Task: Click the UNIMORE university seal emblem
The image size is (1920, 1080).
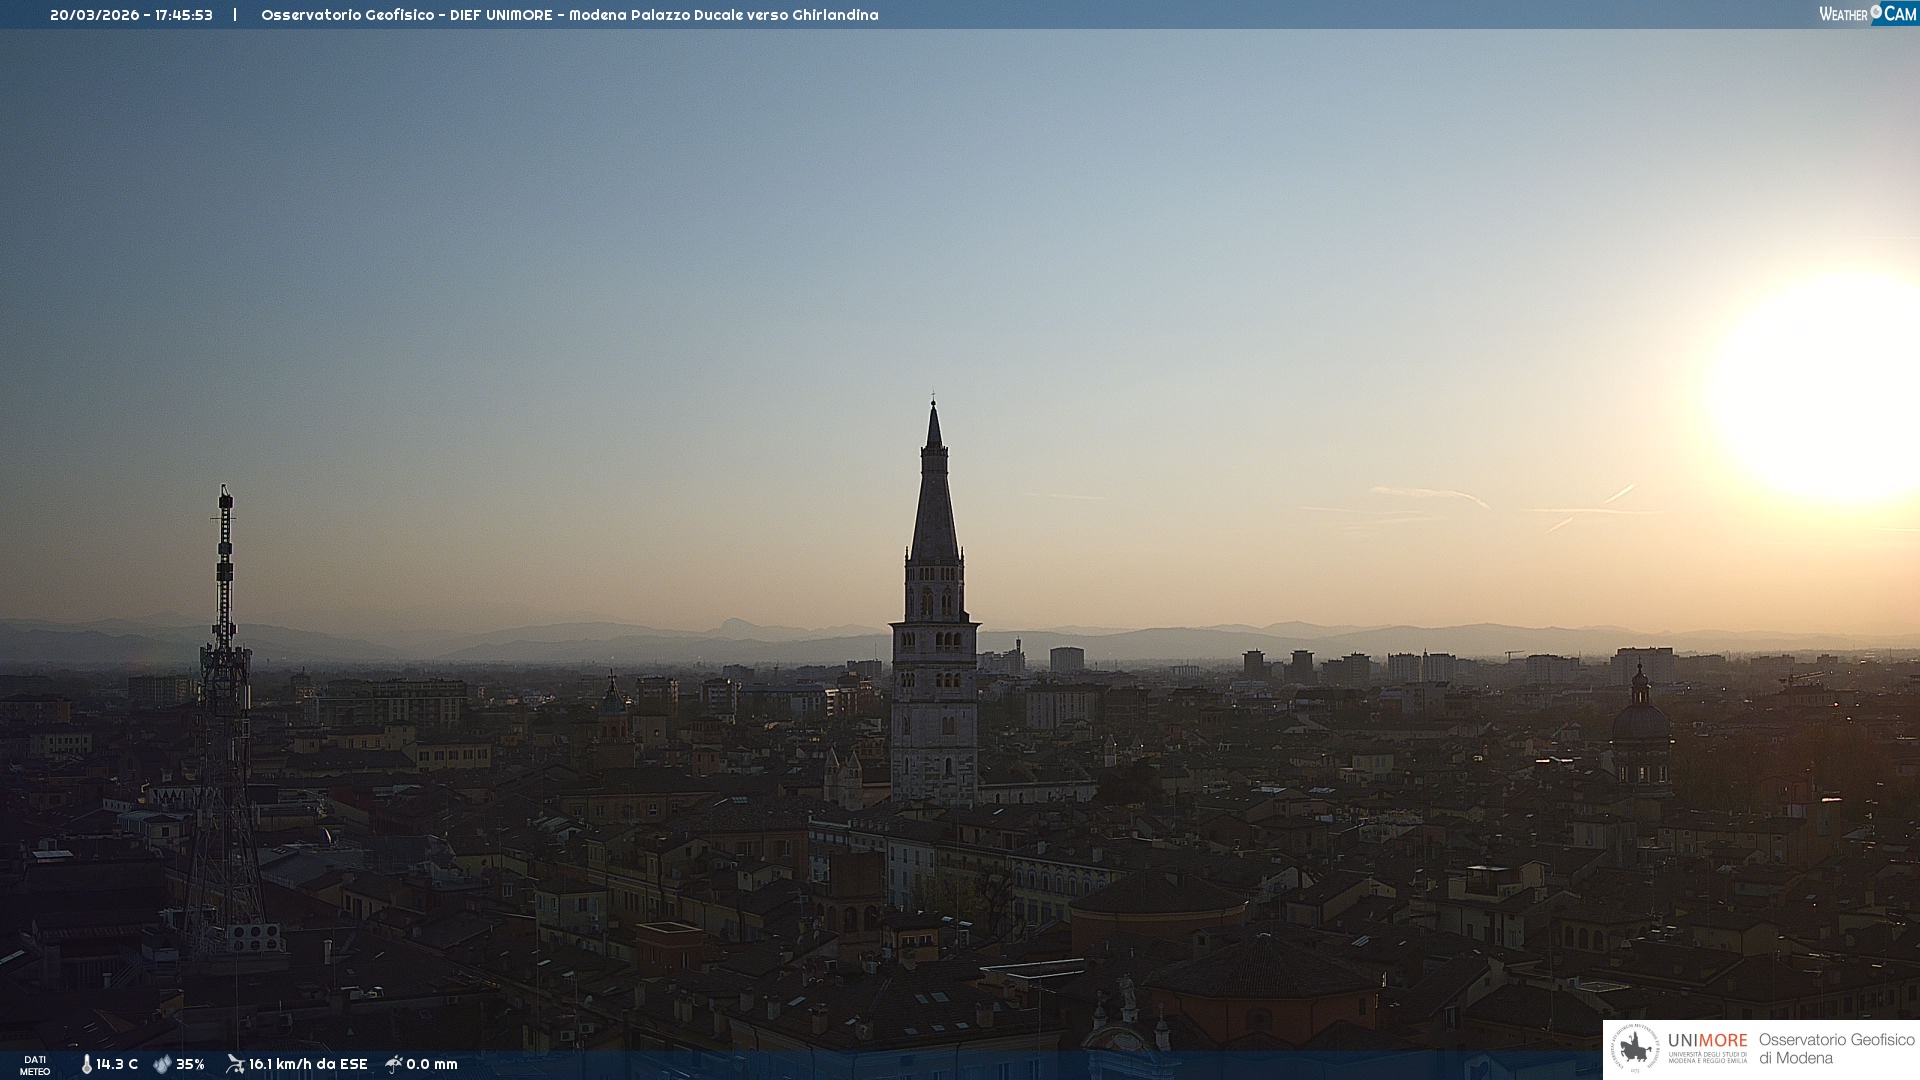Action: pos(1635,1048)
